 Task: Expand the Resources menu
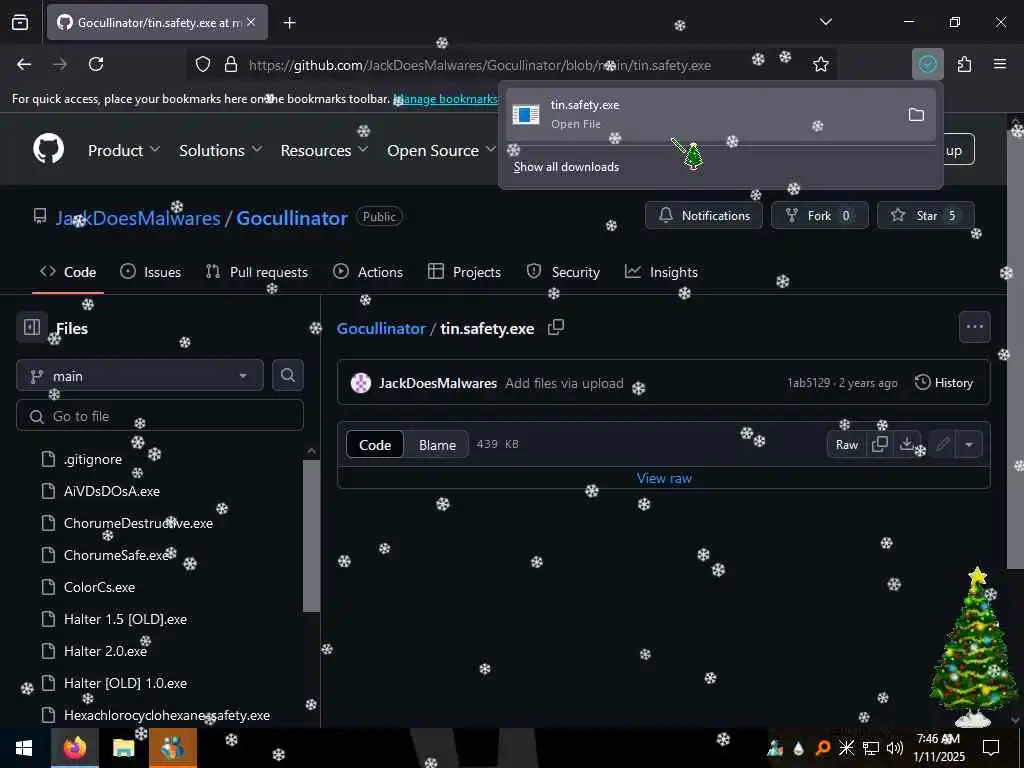tap(325, 150)
